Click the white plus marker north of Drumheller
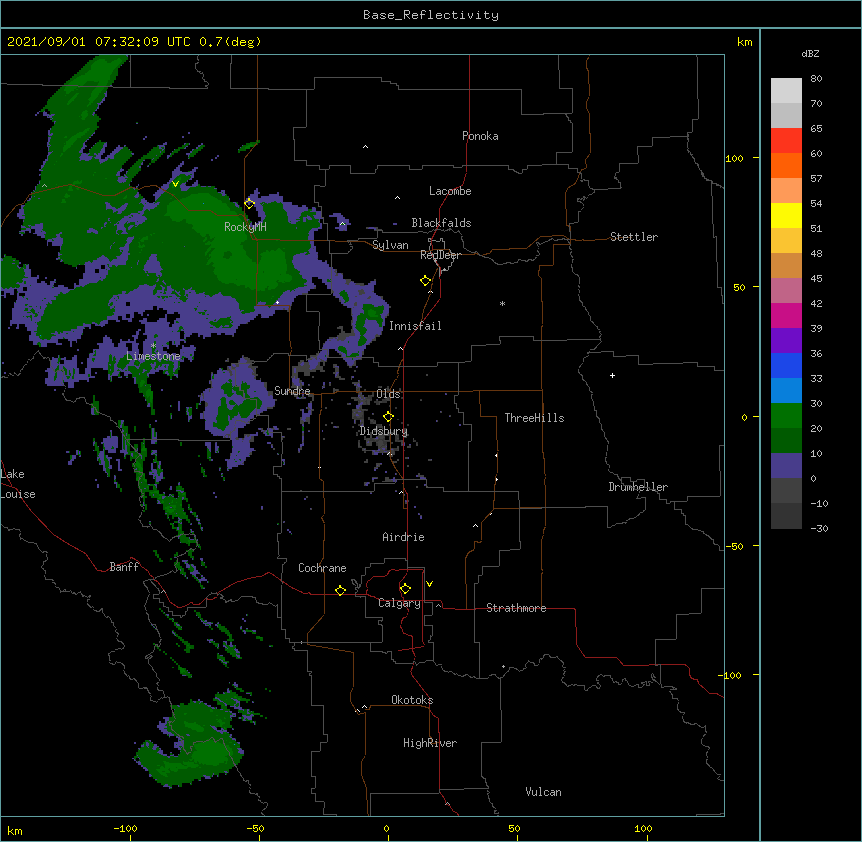This screenshot has width=862, height=842. coord(612,375)
